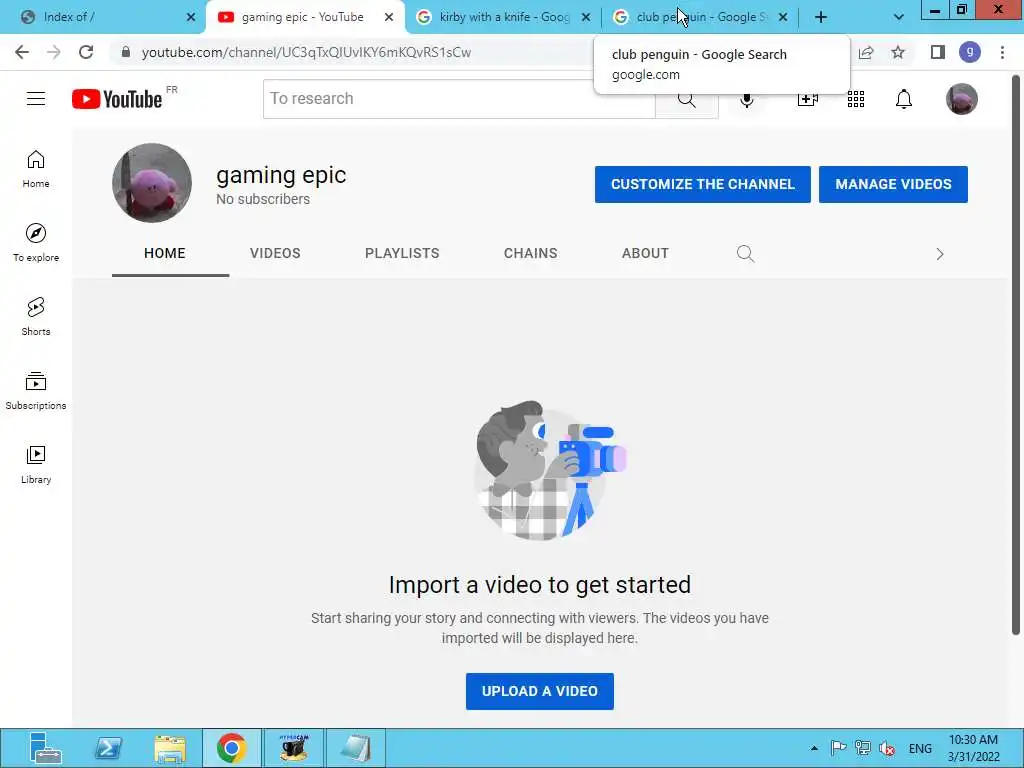Screen dimensions: 1024x768
Task: Open Library in the sidebar
Action: pos(36,464)
